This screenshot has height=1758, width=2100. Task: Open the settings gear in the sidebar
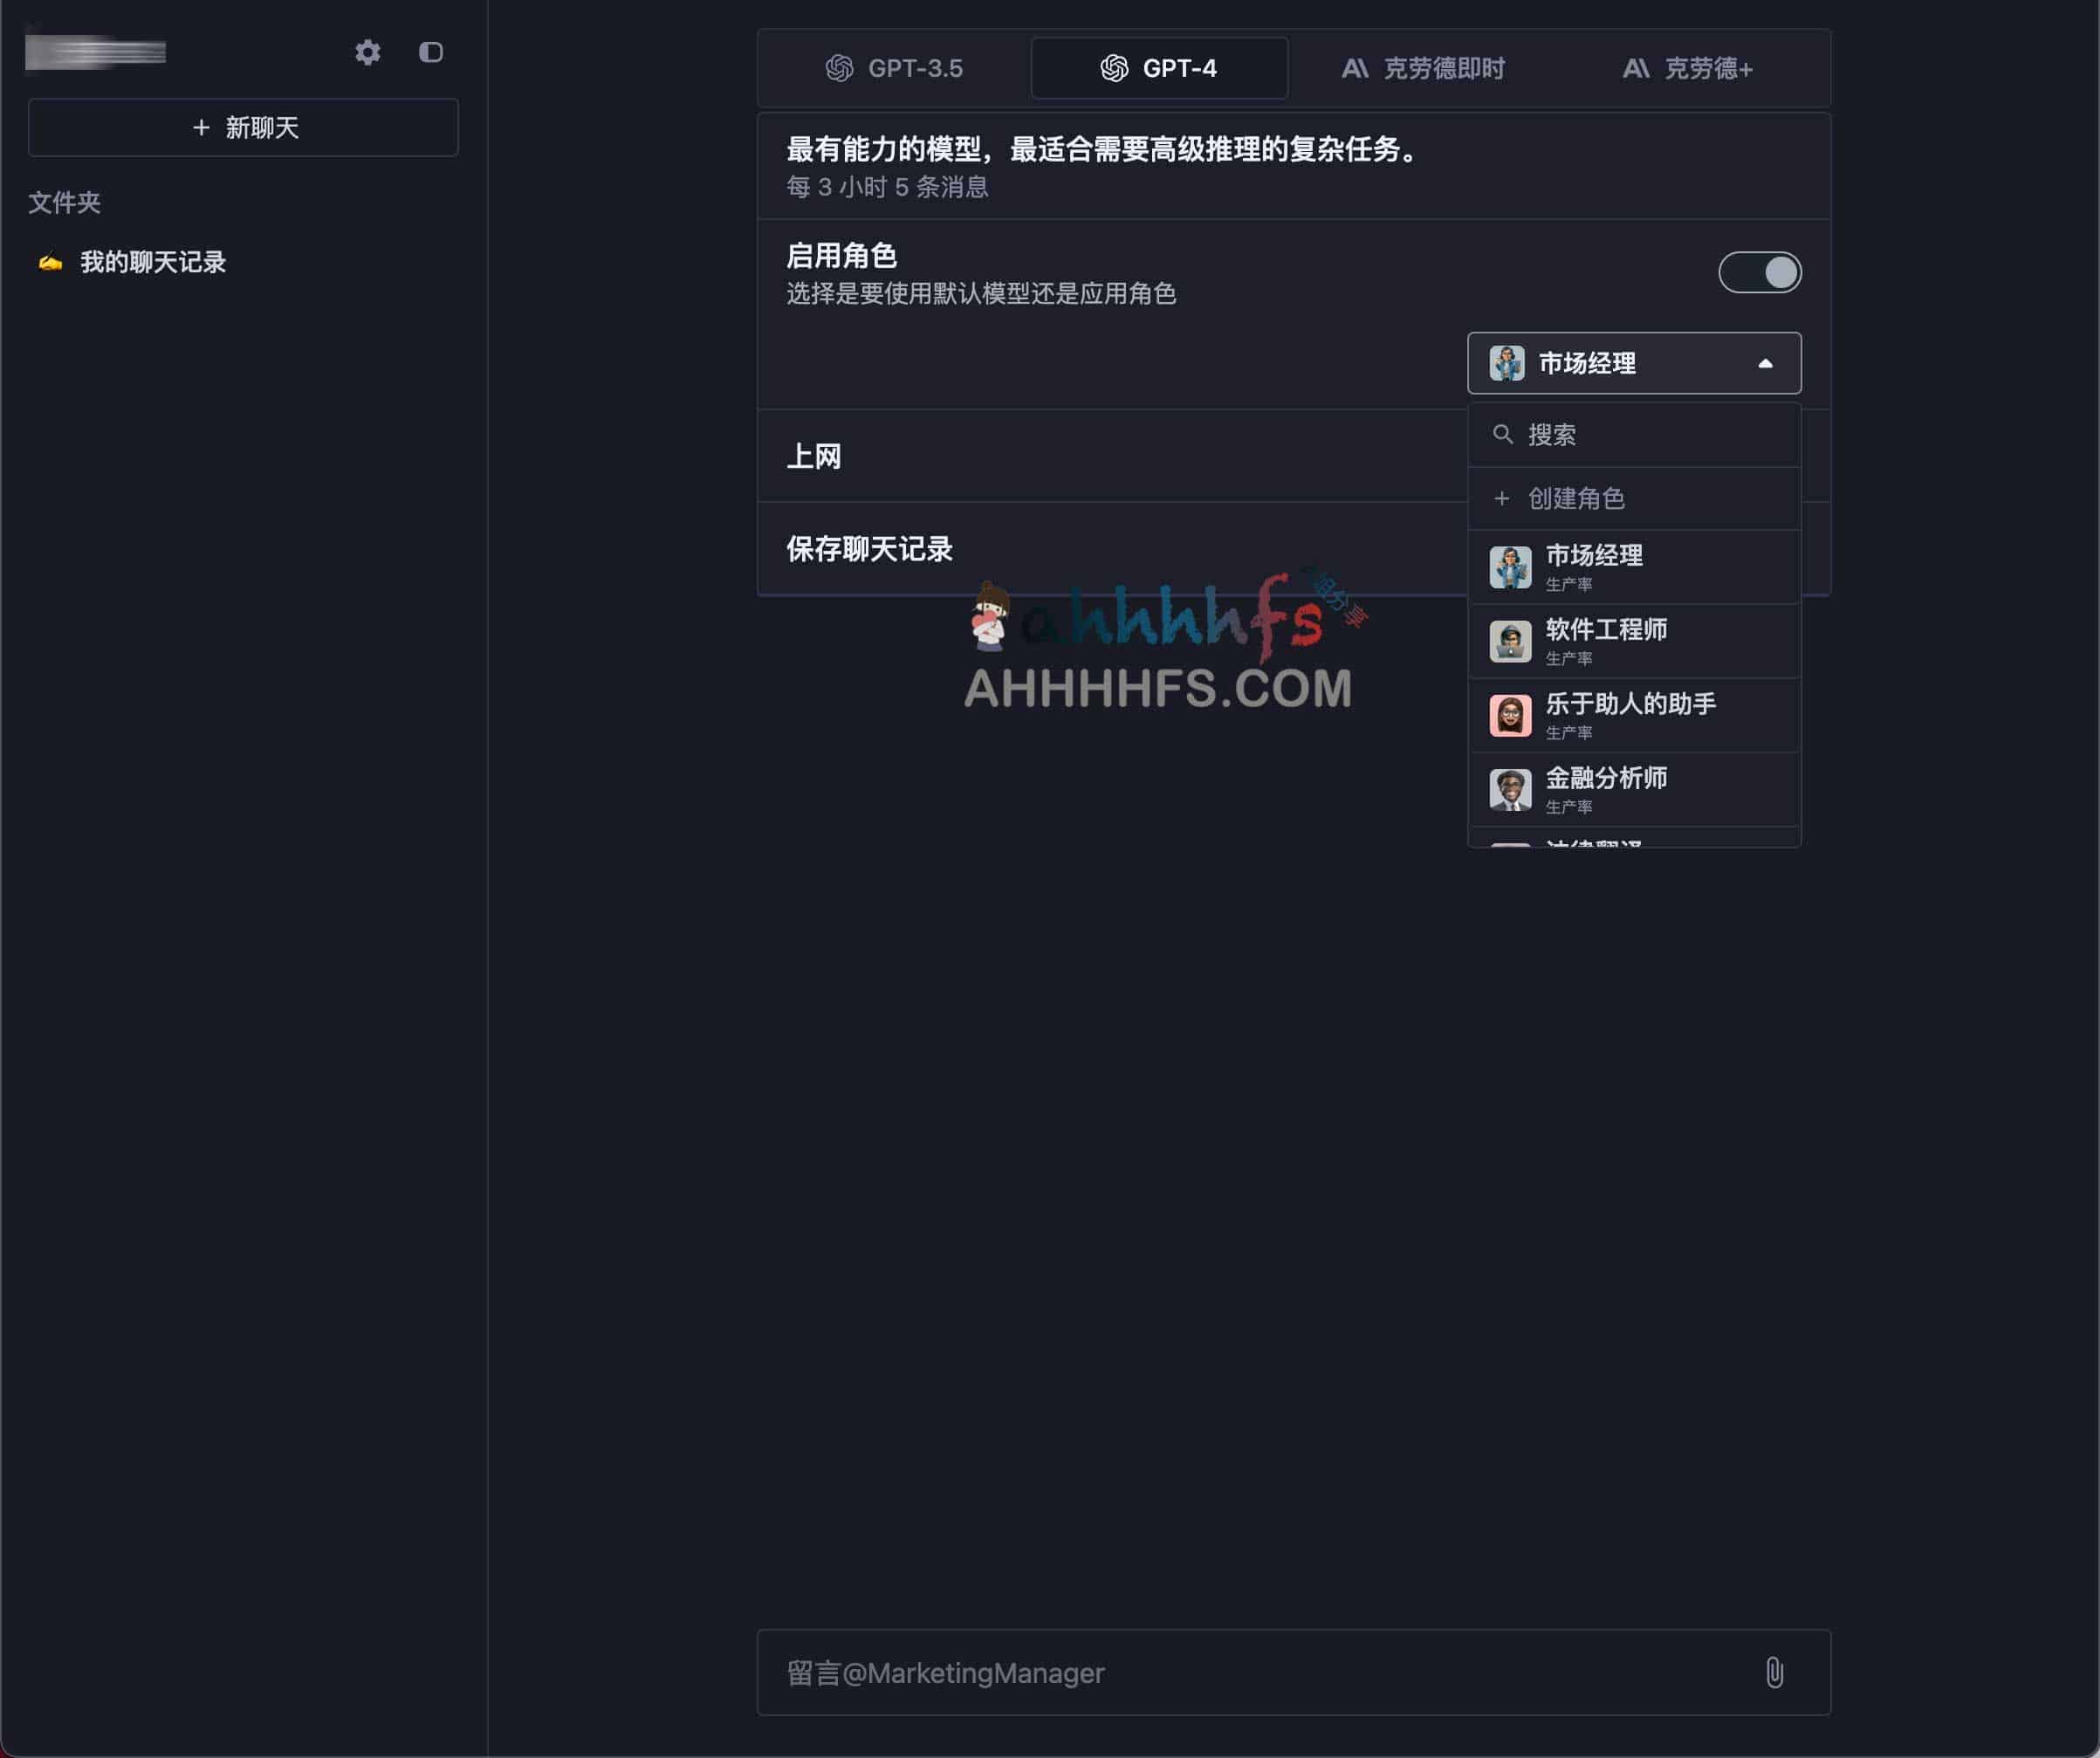tap(368, 53)
